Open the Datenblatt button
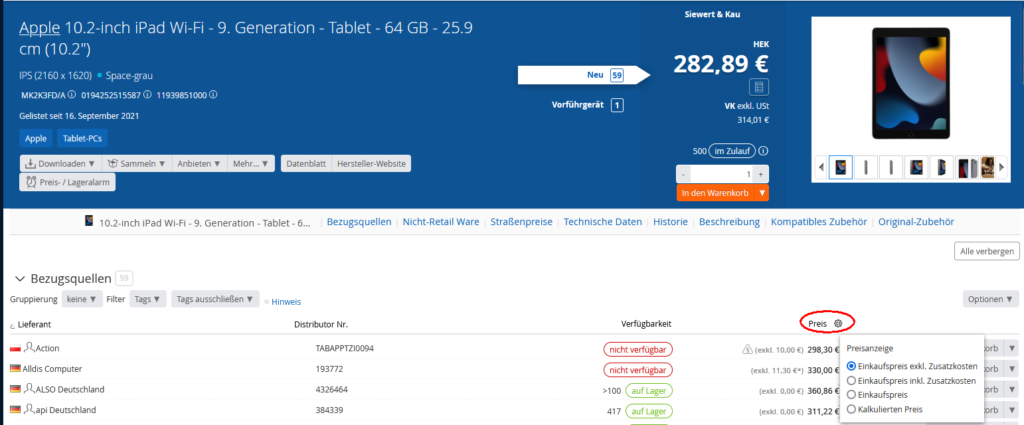Viewport: 1024px width, 425px height. 306,163
